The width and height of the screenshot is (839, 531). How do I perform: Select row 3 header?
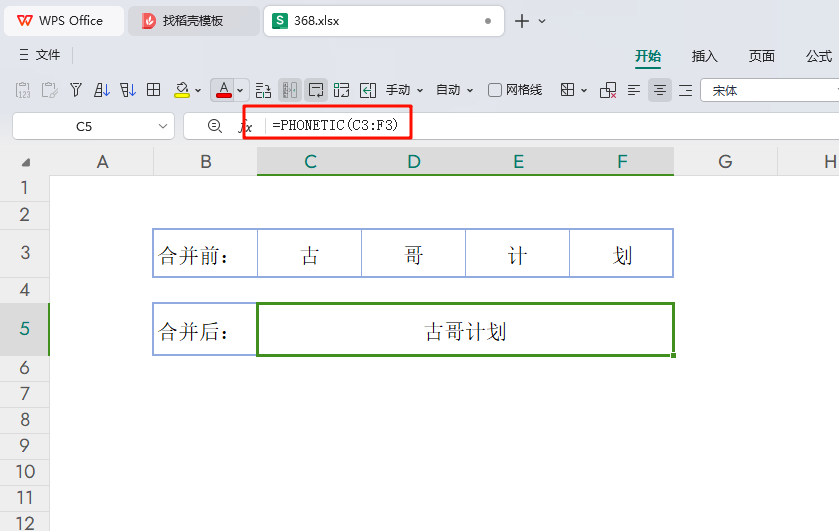pos(25,253)
